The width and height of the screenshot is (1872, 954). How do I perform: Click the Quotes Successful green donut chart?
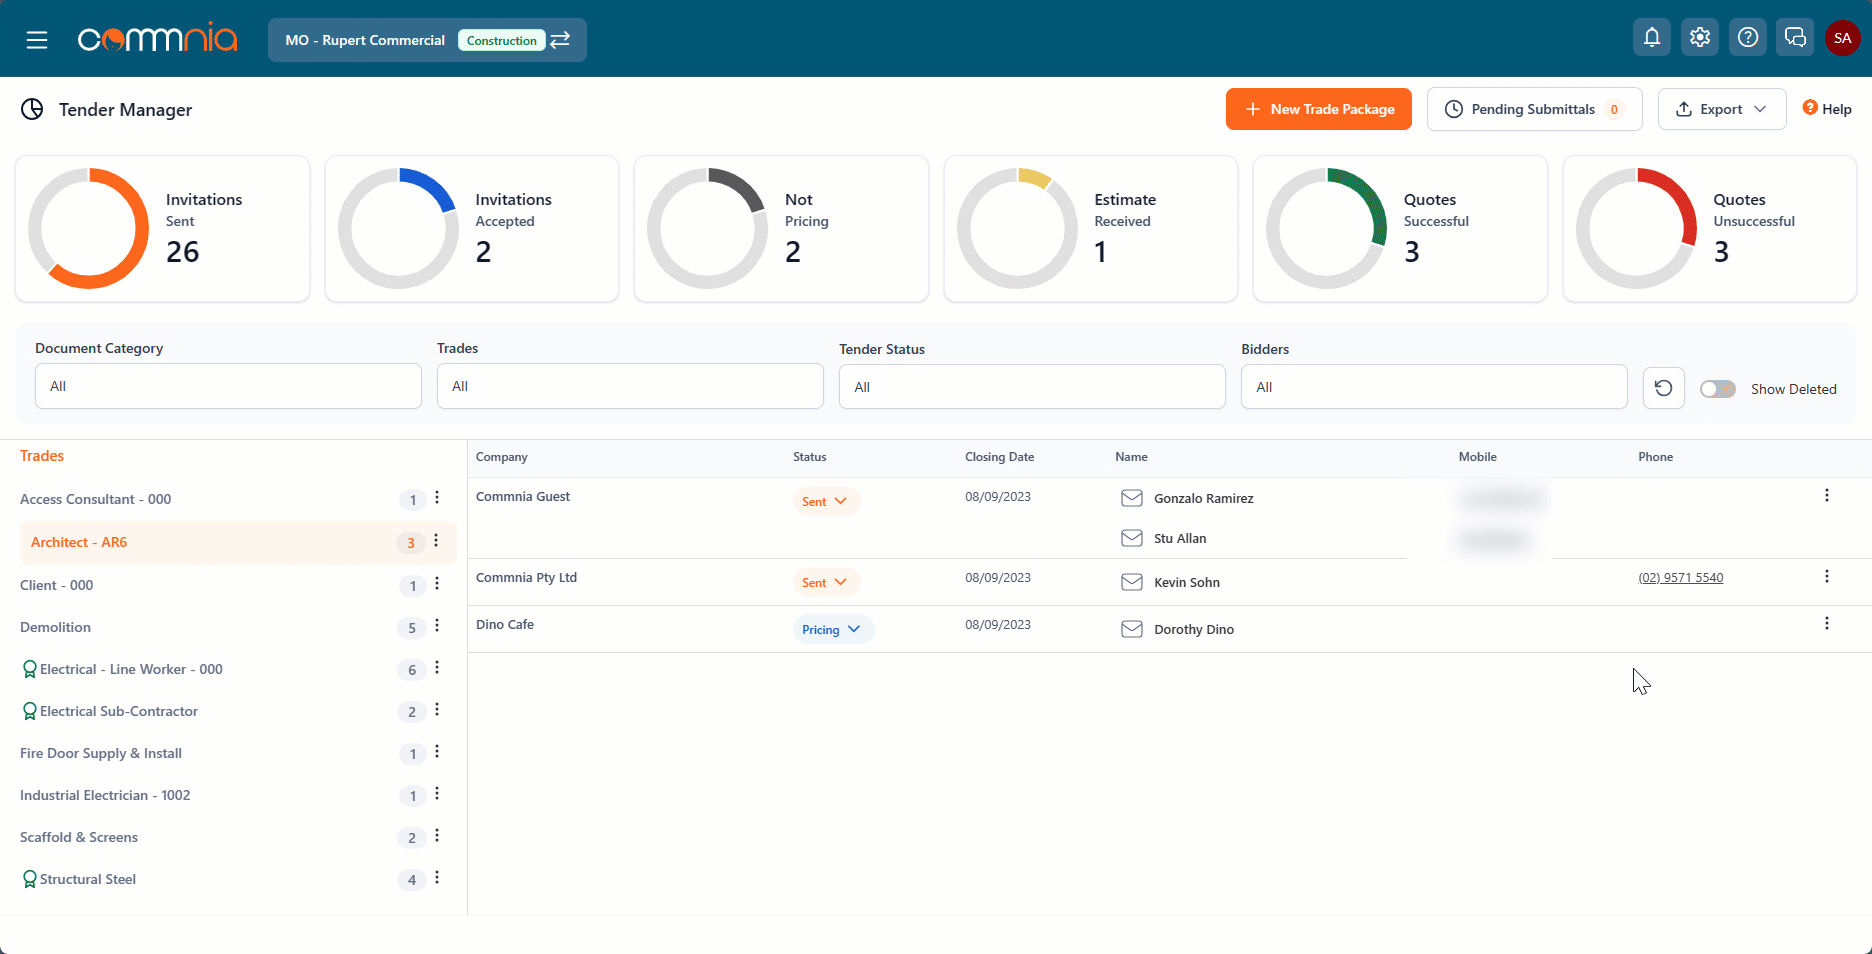point(1327,228)
